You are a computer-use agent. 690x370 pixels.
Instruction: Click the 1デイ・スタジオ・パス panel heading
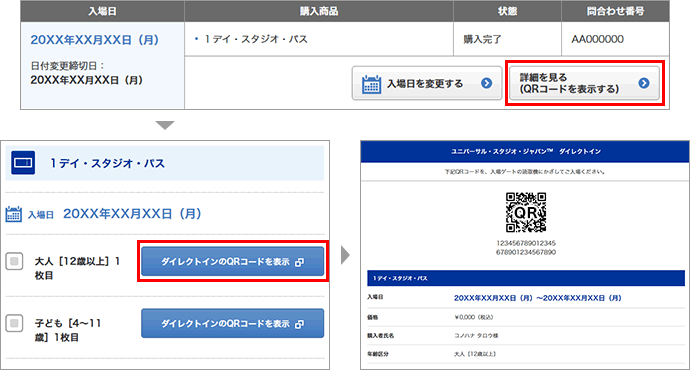pos(107,163)
